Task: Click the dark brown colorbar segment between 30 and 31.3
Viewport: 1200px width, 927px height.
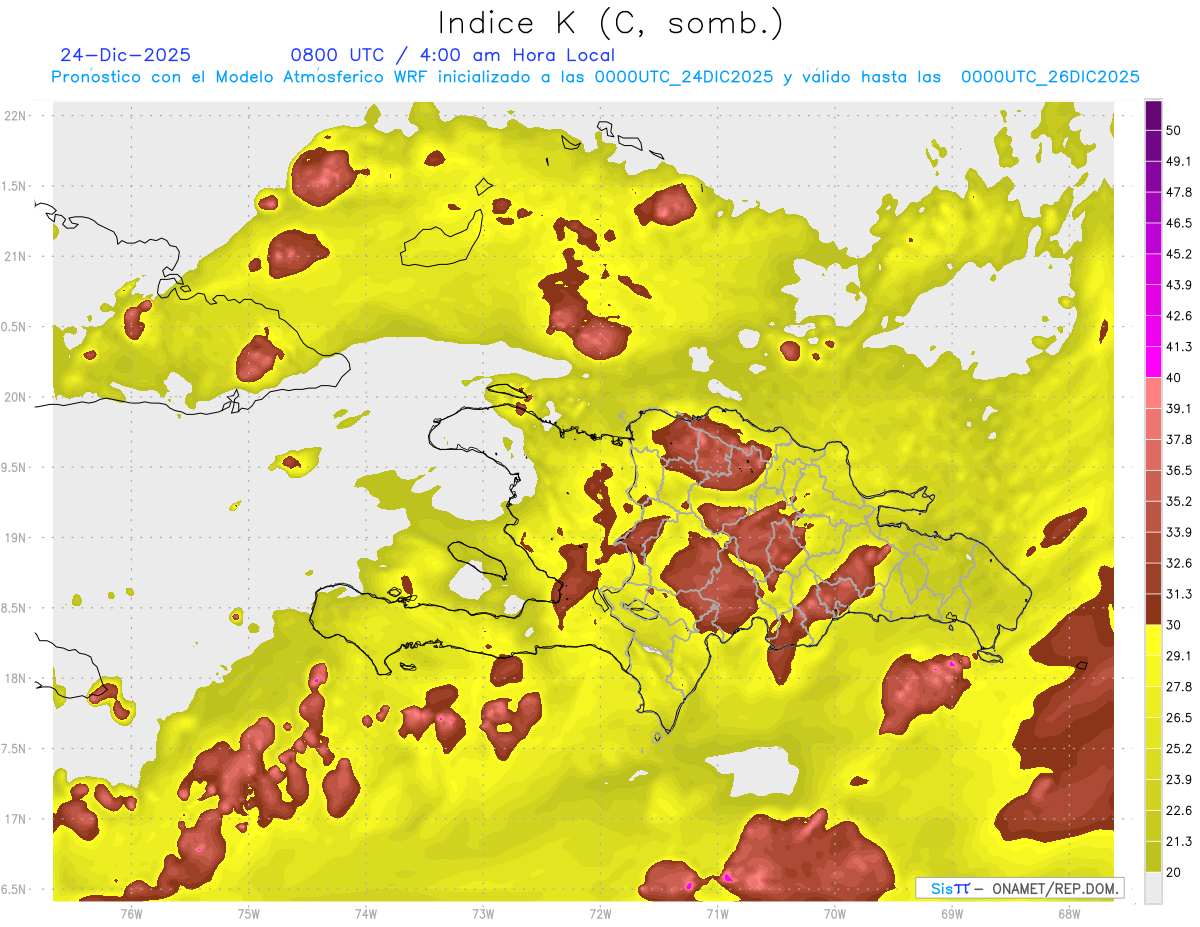Action: point(1153,609)
